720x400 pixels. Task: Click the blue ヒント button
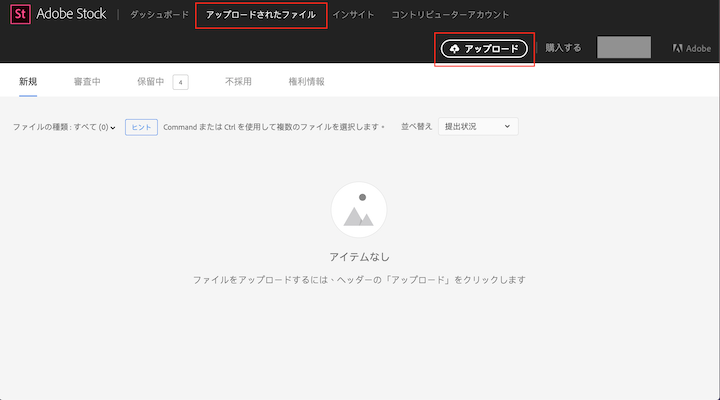[141, 127]
